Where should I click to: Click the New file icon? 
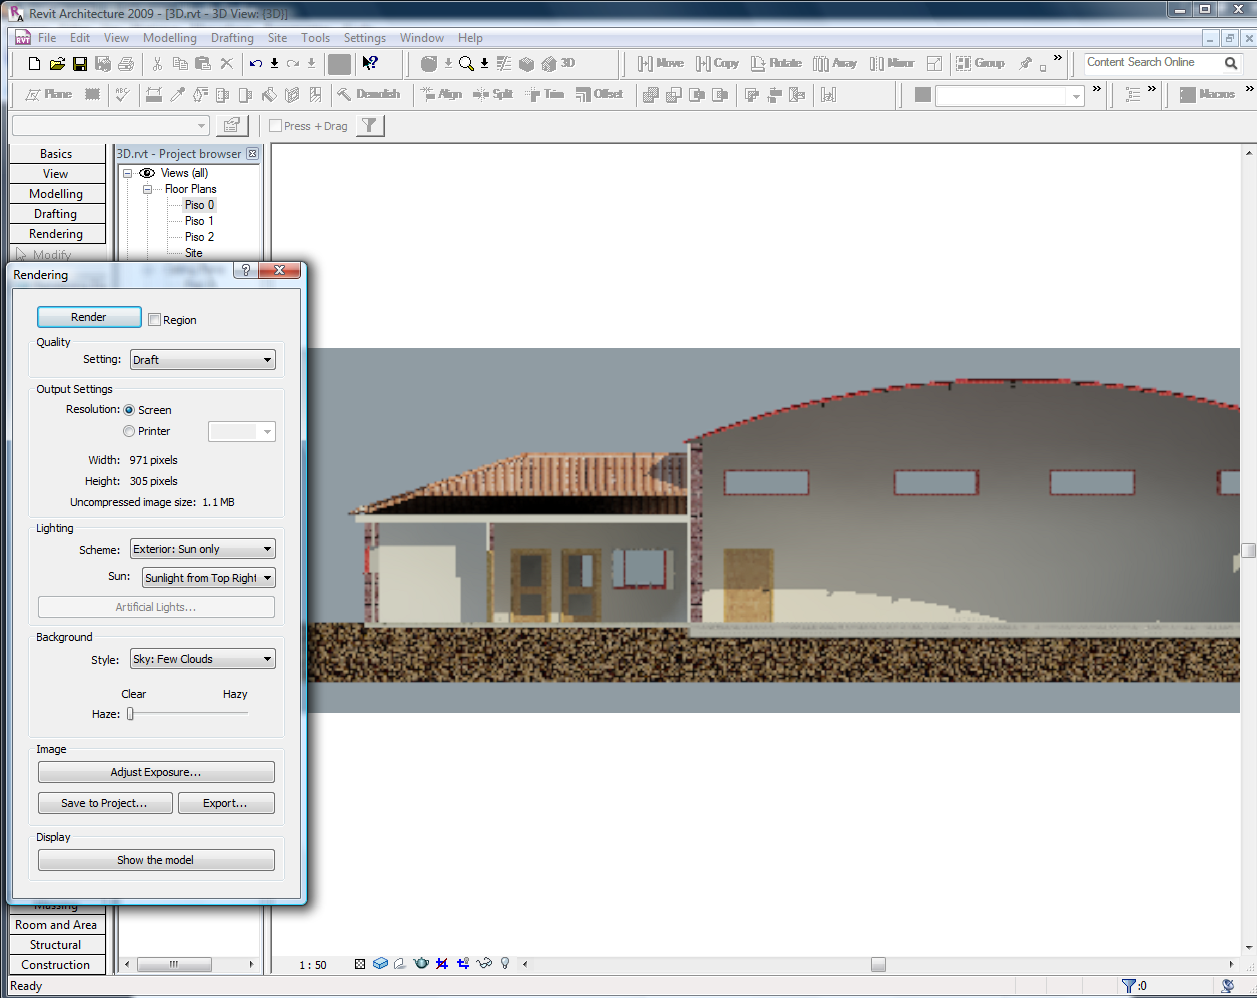34,64
